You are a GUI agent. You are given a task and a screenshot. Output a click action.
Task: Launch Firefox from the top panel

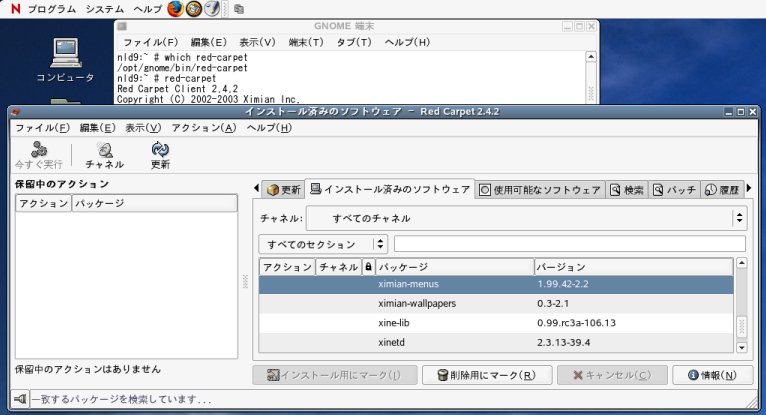[175, 9]
